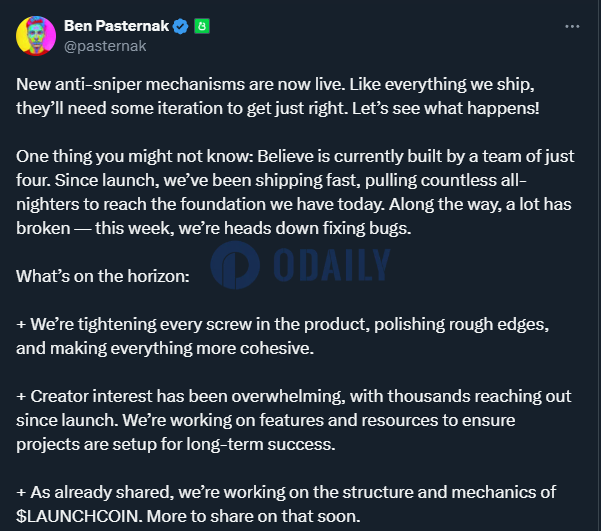This screenshot has height=531, width=601.
Task: Click the "One thing you might not know" line
Action: [135, 156]
